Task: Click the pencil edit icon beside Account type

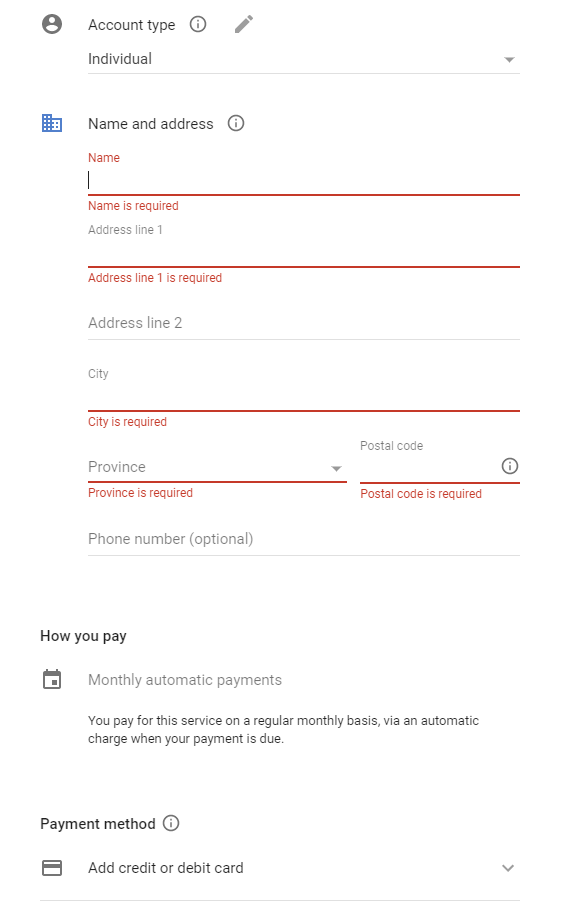Action: coord(244,24)
